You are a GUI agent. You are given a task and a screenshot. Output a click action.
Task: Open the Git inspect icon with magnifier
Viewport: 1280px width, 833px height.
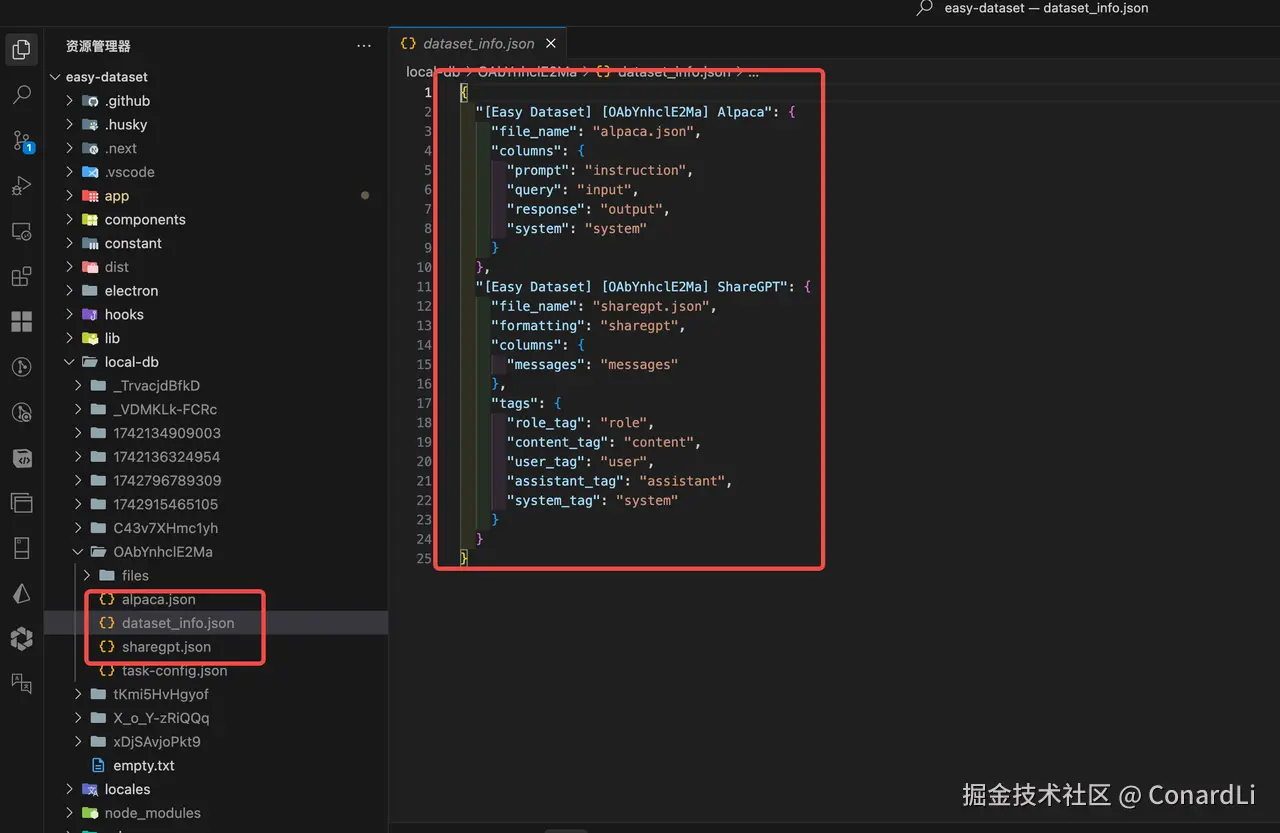(21, 412)
